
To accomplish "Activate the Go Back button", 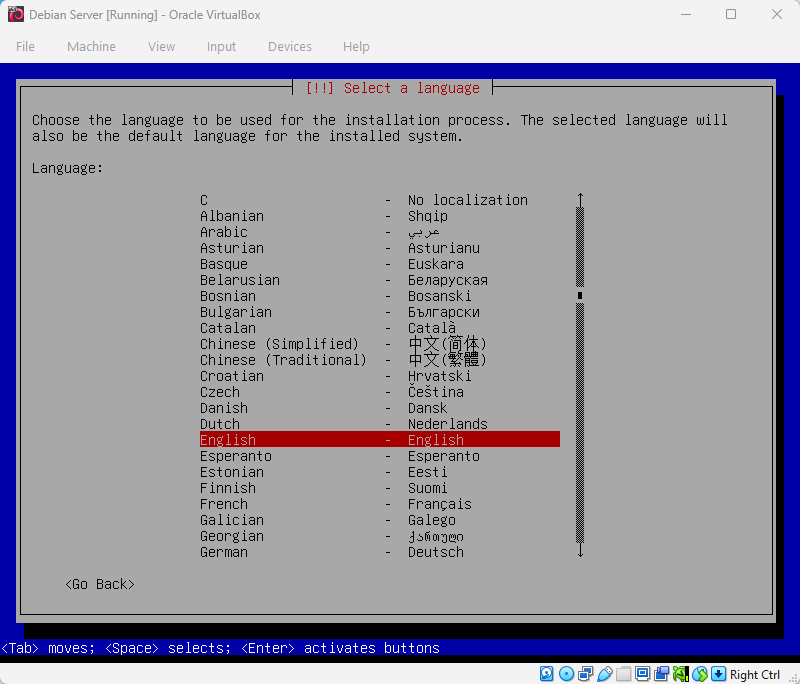I will click(x=99, y=584).
